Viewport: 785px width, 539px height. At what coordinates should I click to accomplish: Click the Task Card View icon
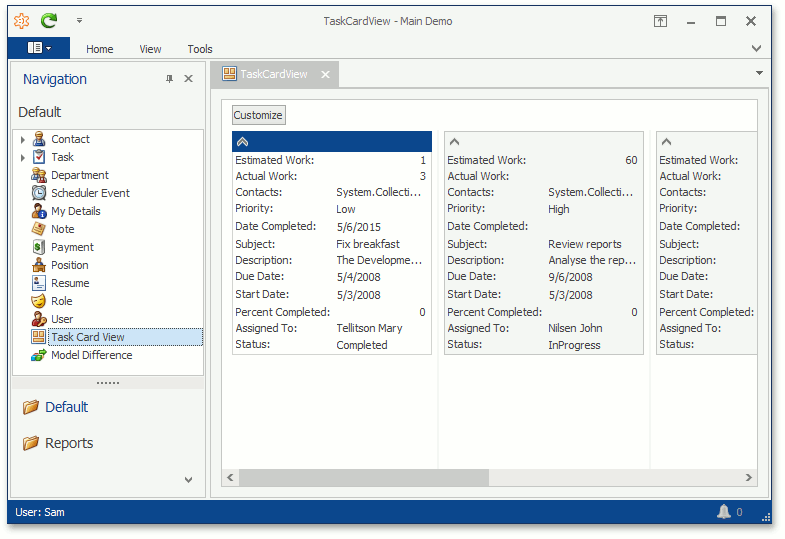[x=39, y=337]
